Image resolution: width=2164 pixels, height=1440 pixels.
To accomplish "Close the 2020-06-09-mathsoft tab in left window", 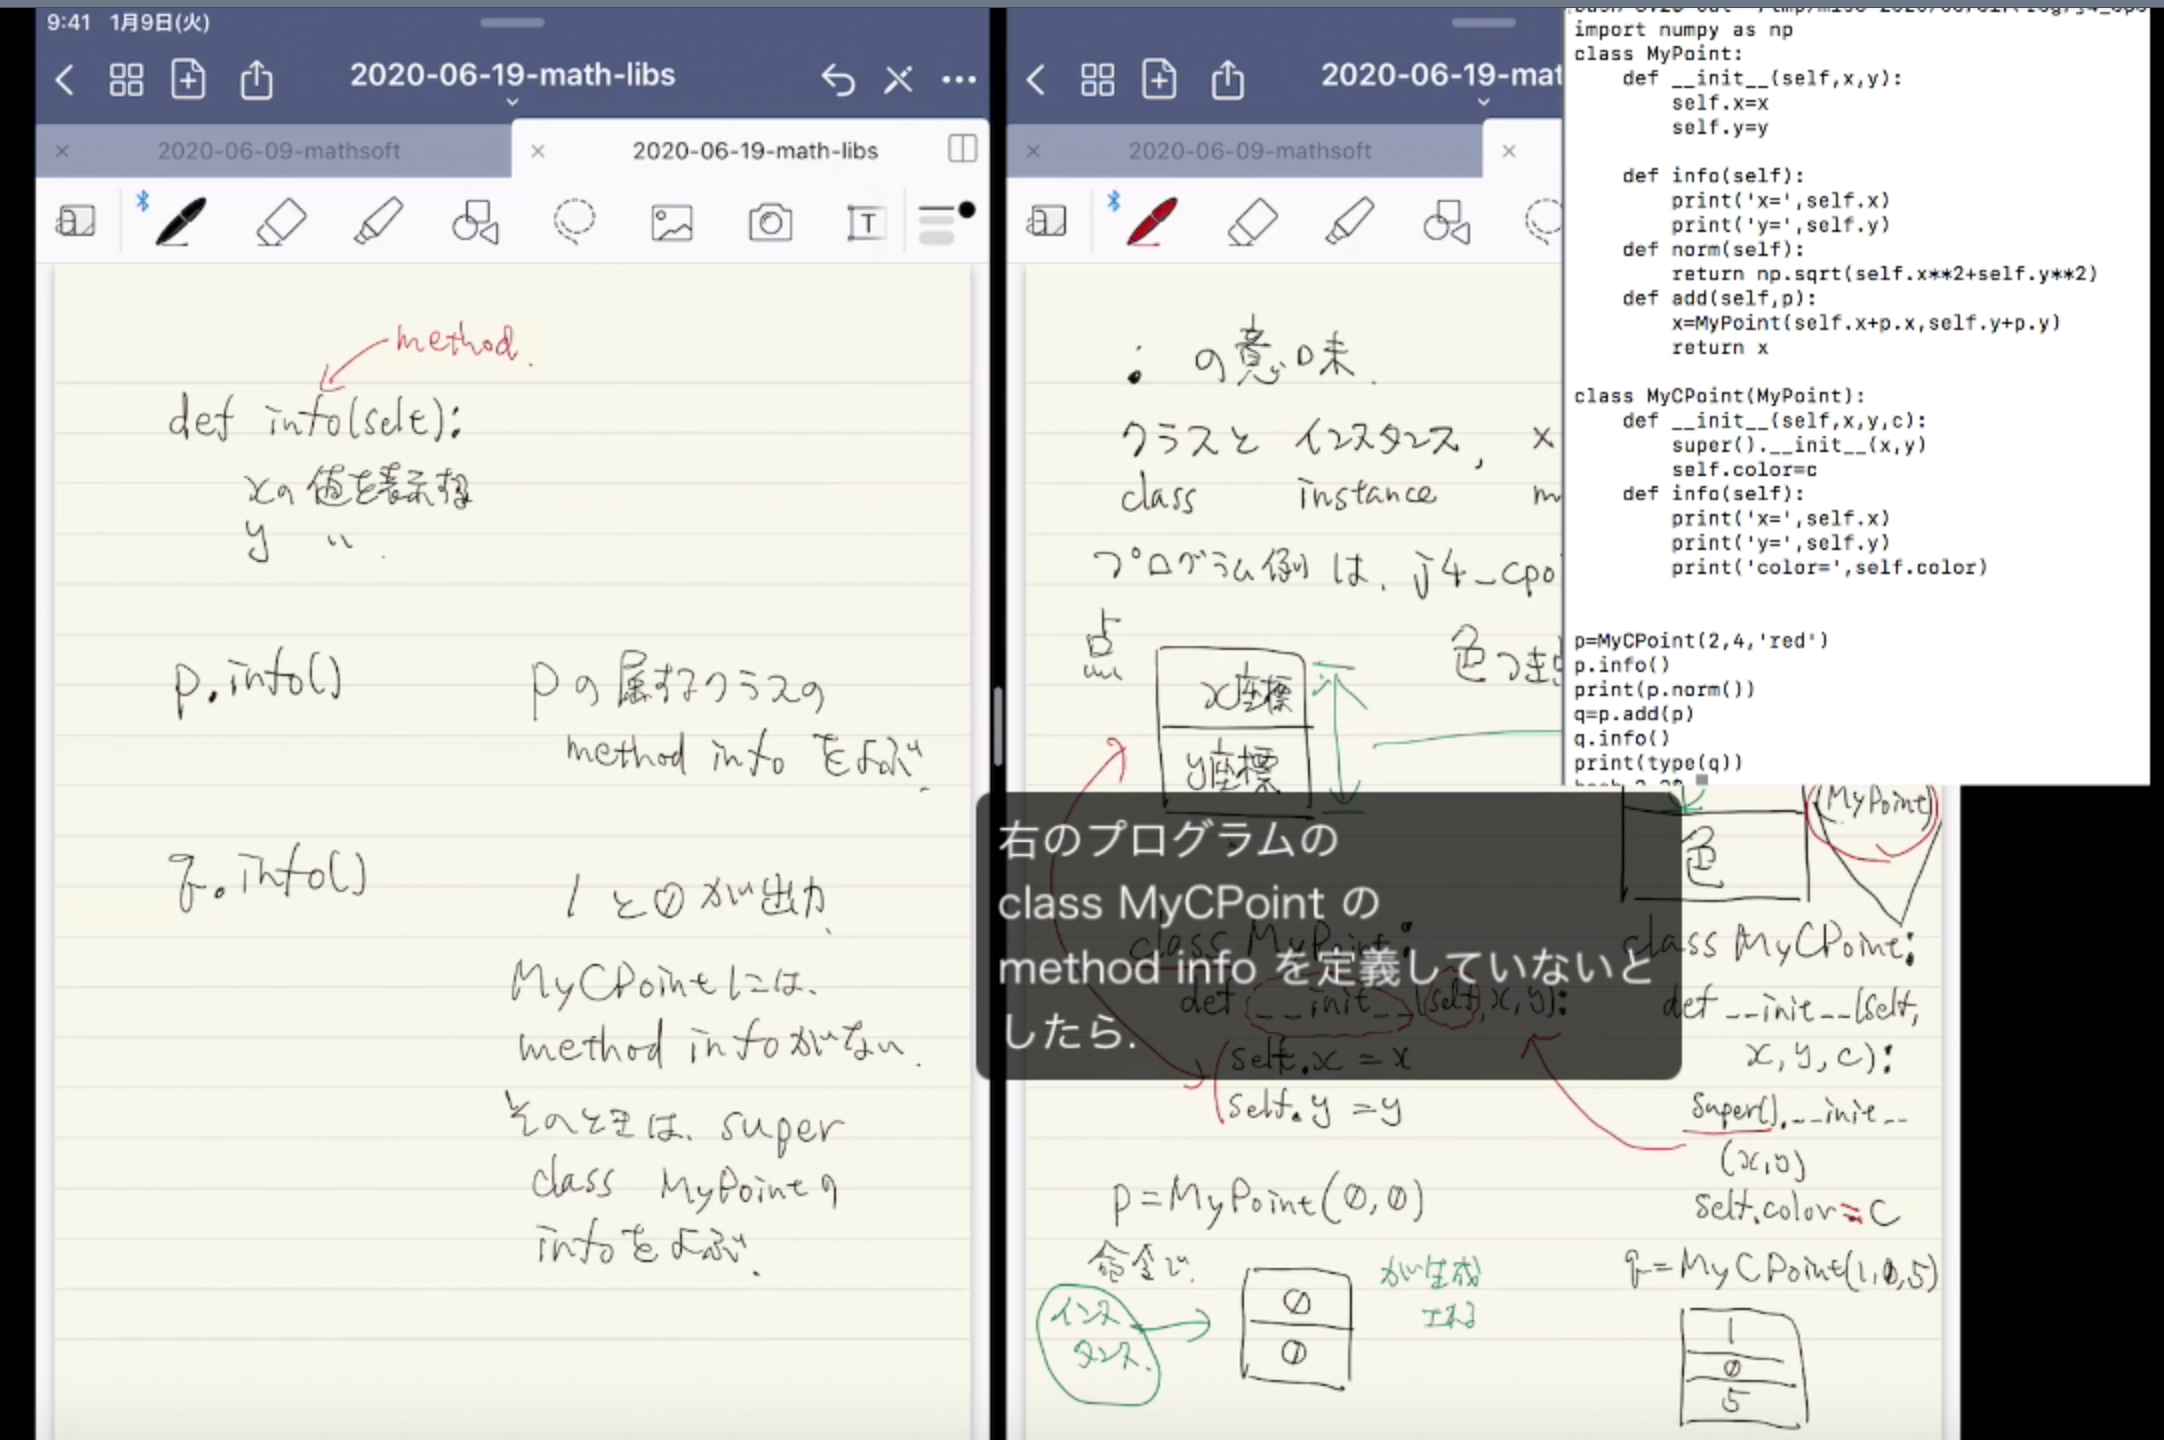I will [62, 151].
